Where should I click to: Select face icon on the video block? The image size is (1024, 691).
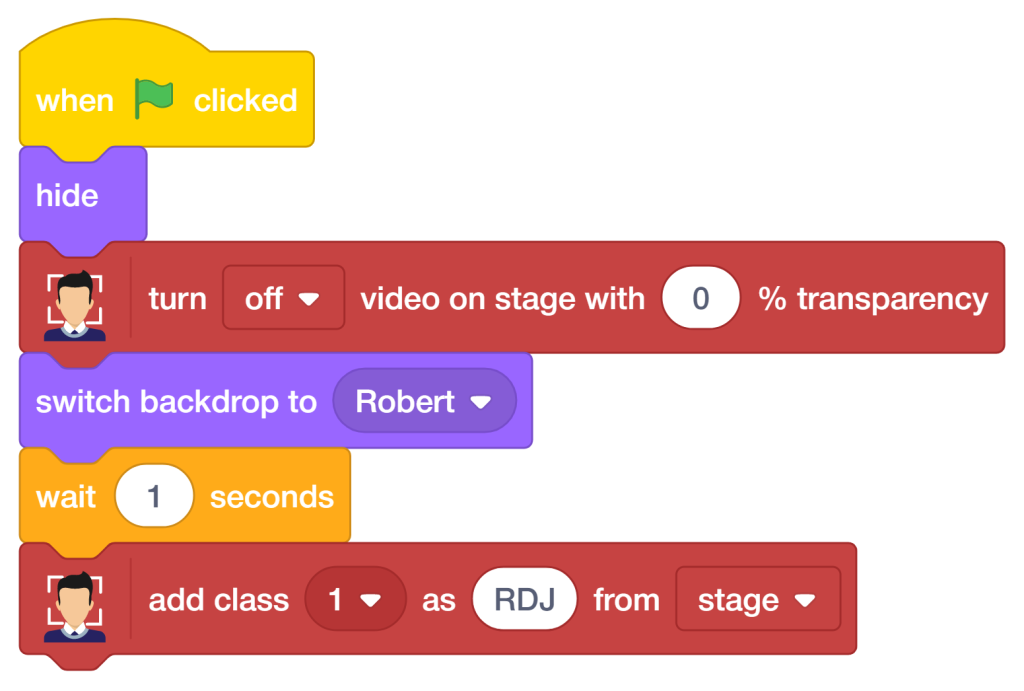(x=74, y=305)
